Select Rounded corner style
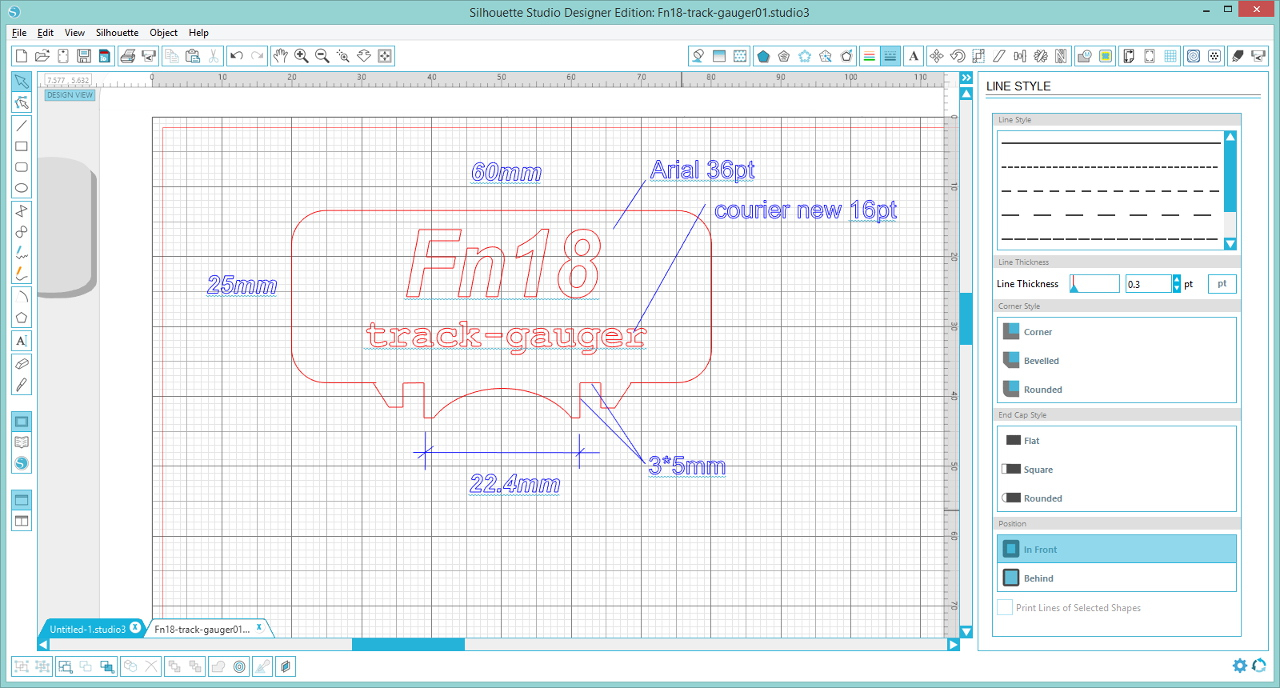1280x688 pixels. point(1117,390)
